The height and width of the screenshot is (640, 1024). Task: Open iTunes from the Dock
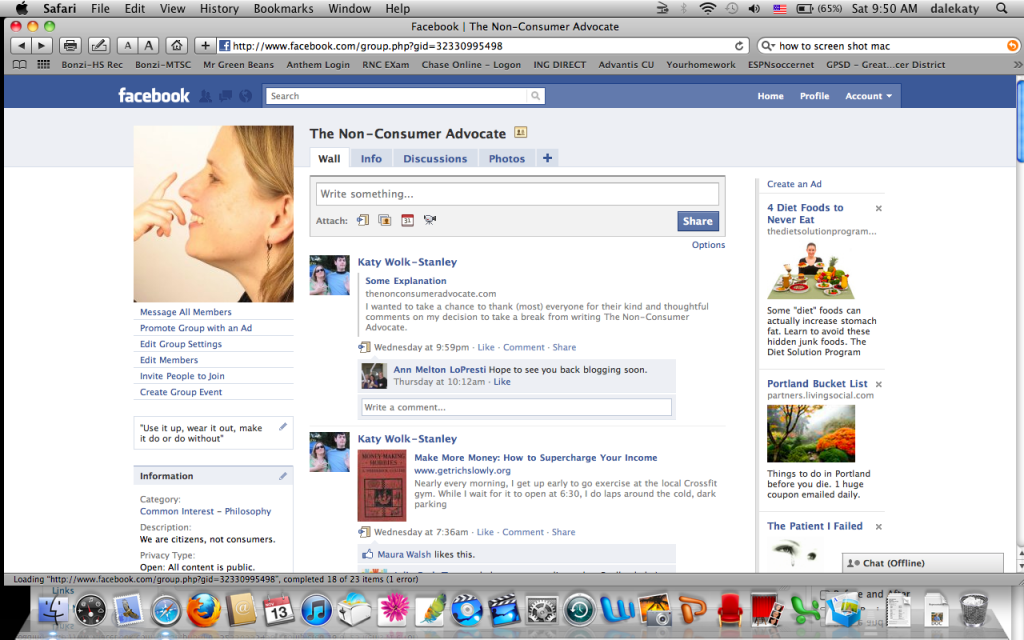(x=317, y=611)
